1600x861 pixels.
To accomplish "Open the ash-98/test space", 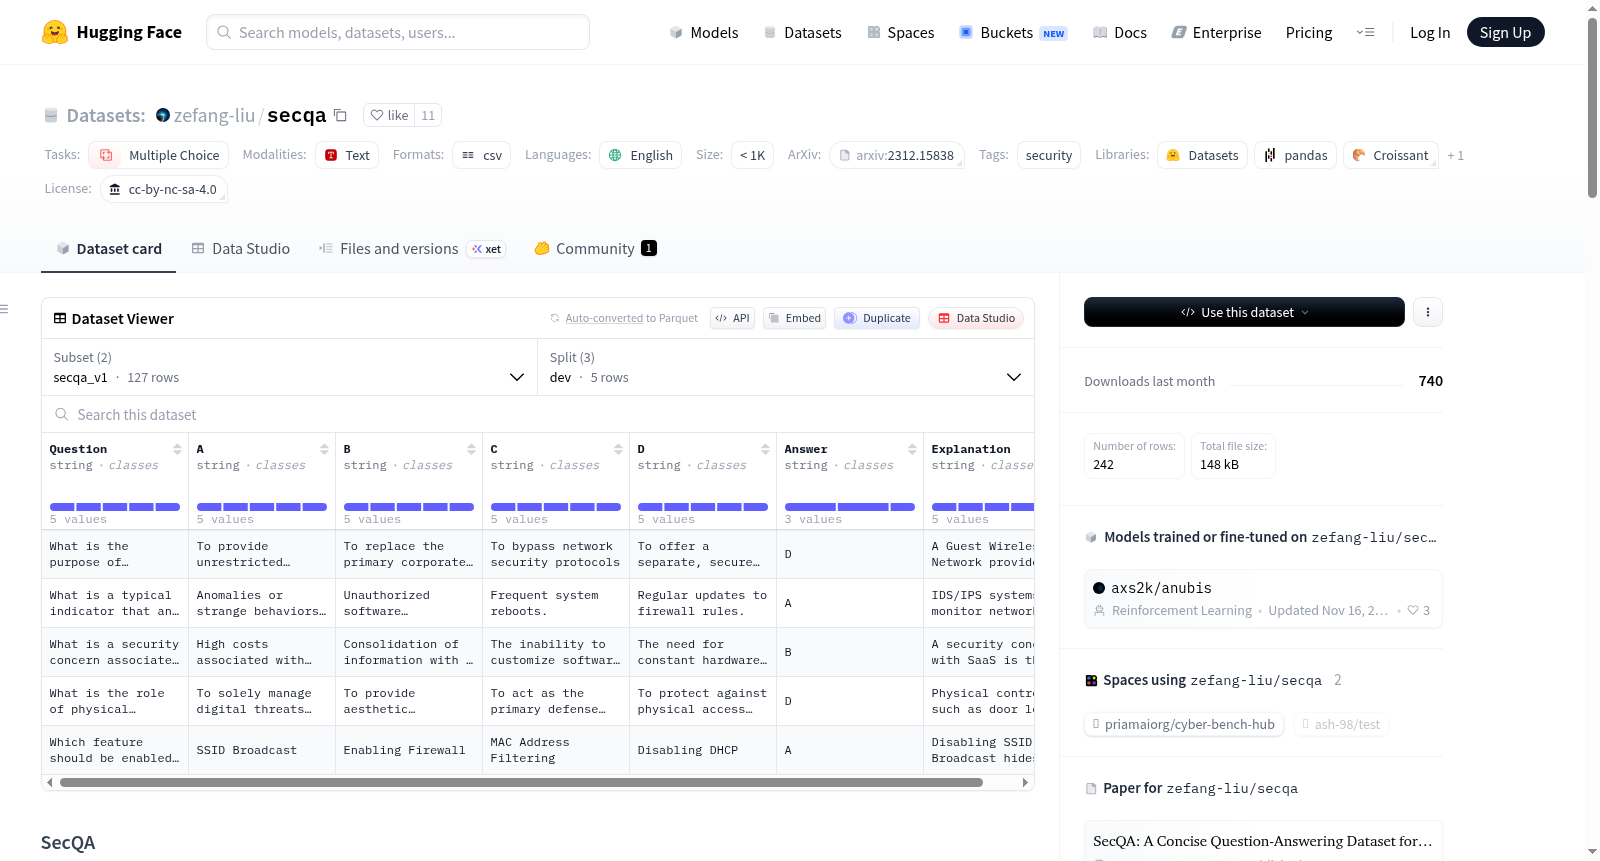I will click(x=1340, y=724).
